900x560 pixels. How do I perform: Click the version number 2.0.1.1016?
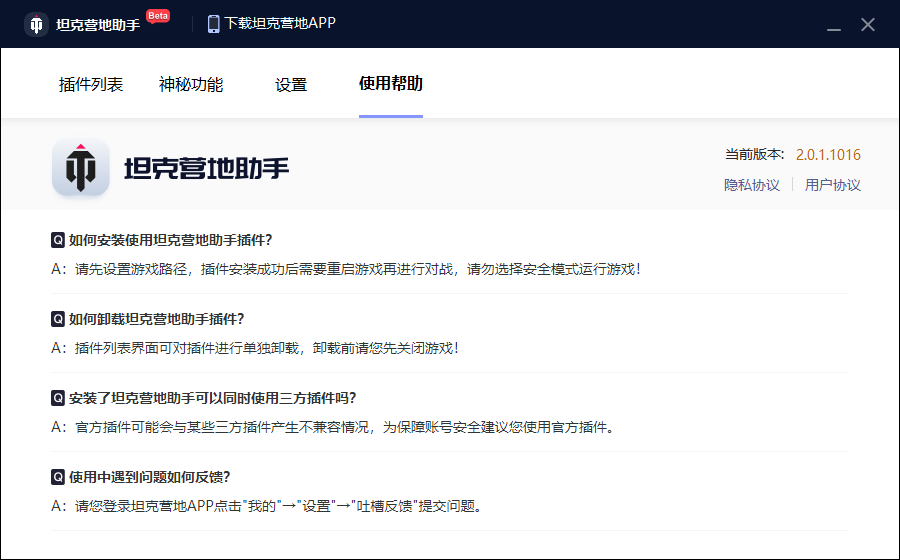point(828,154)
